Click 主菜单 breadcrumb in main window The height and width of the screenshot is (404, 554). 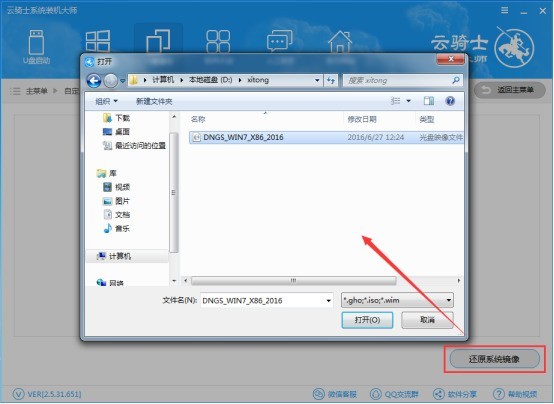pyautogui.click(x=37, y=91)
